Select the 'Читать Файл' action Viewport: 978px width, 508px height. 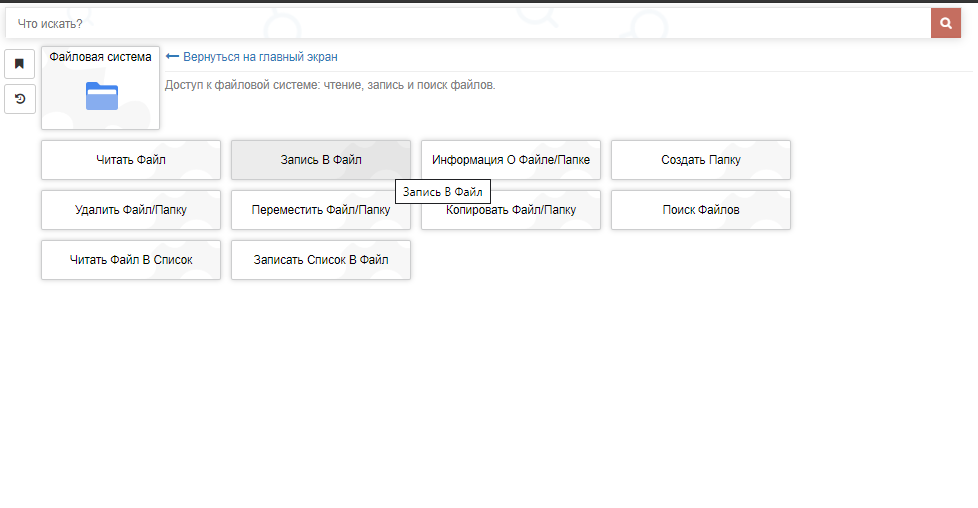[131, 160]
